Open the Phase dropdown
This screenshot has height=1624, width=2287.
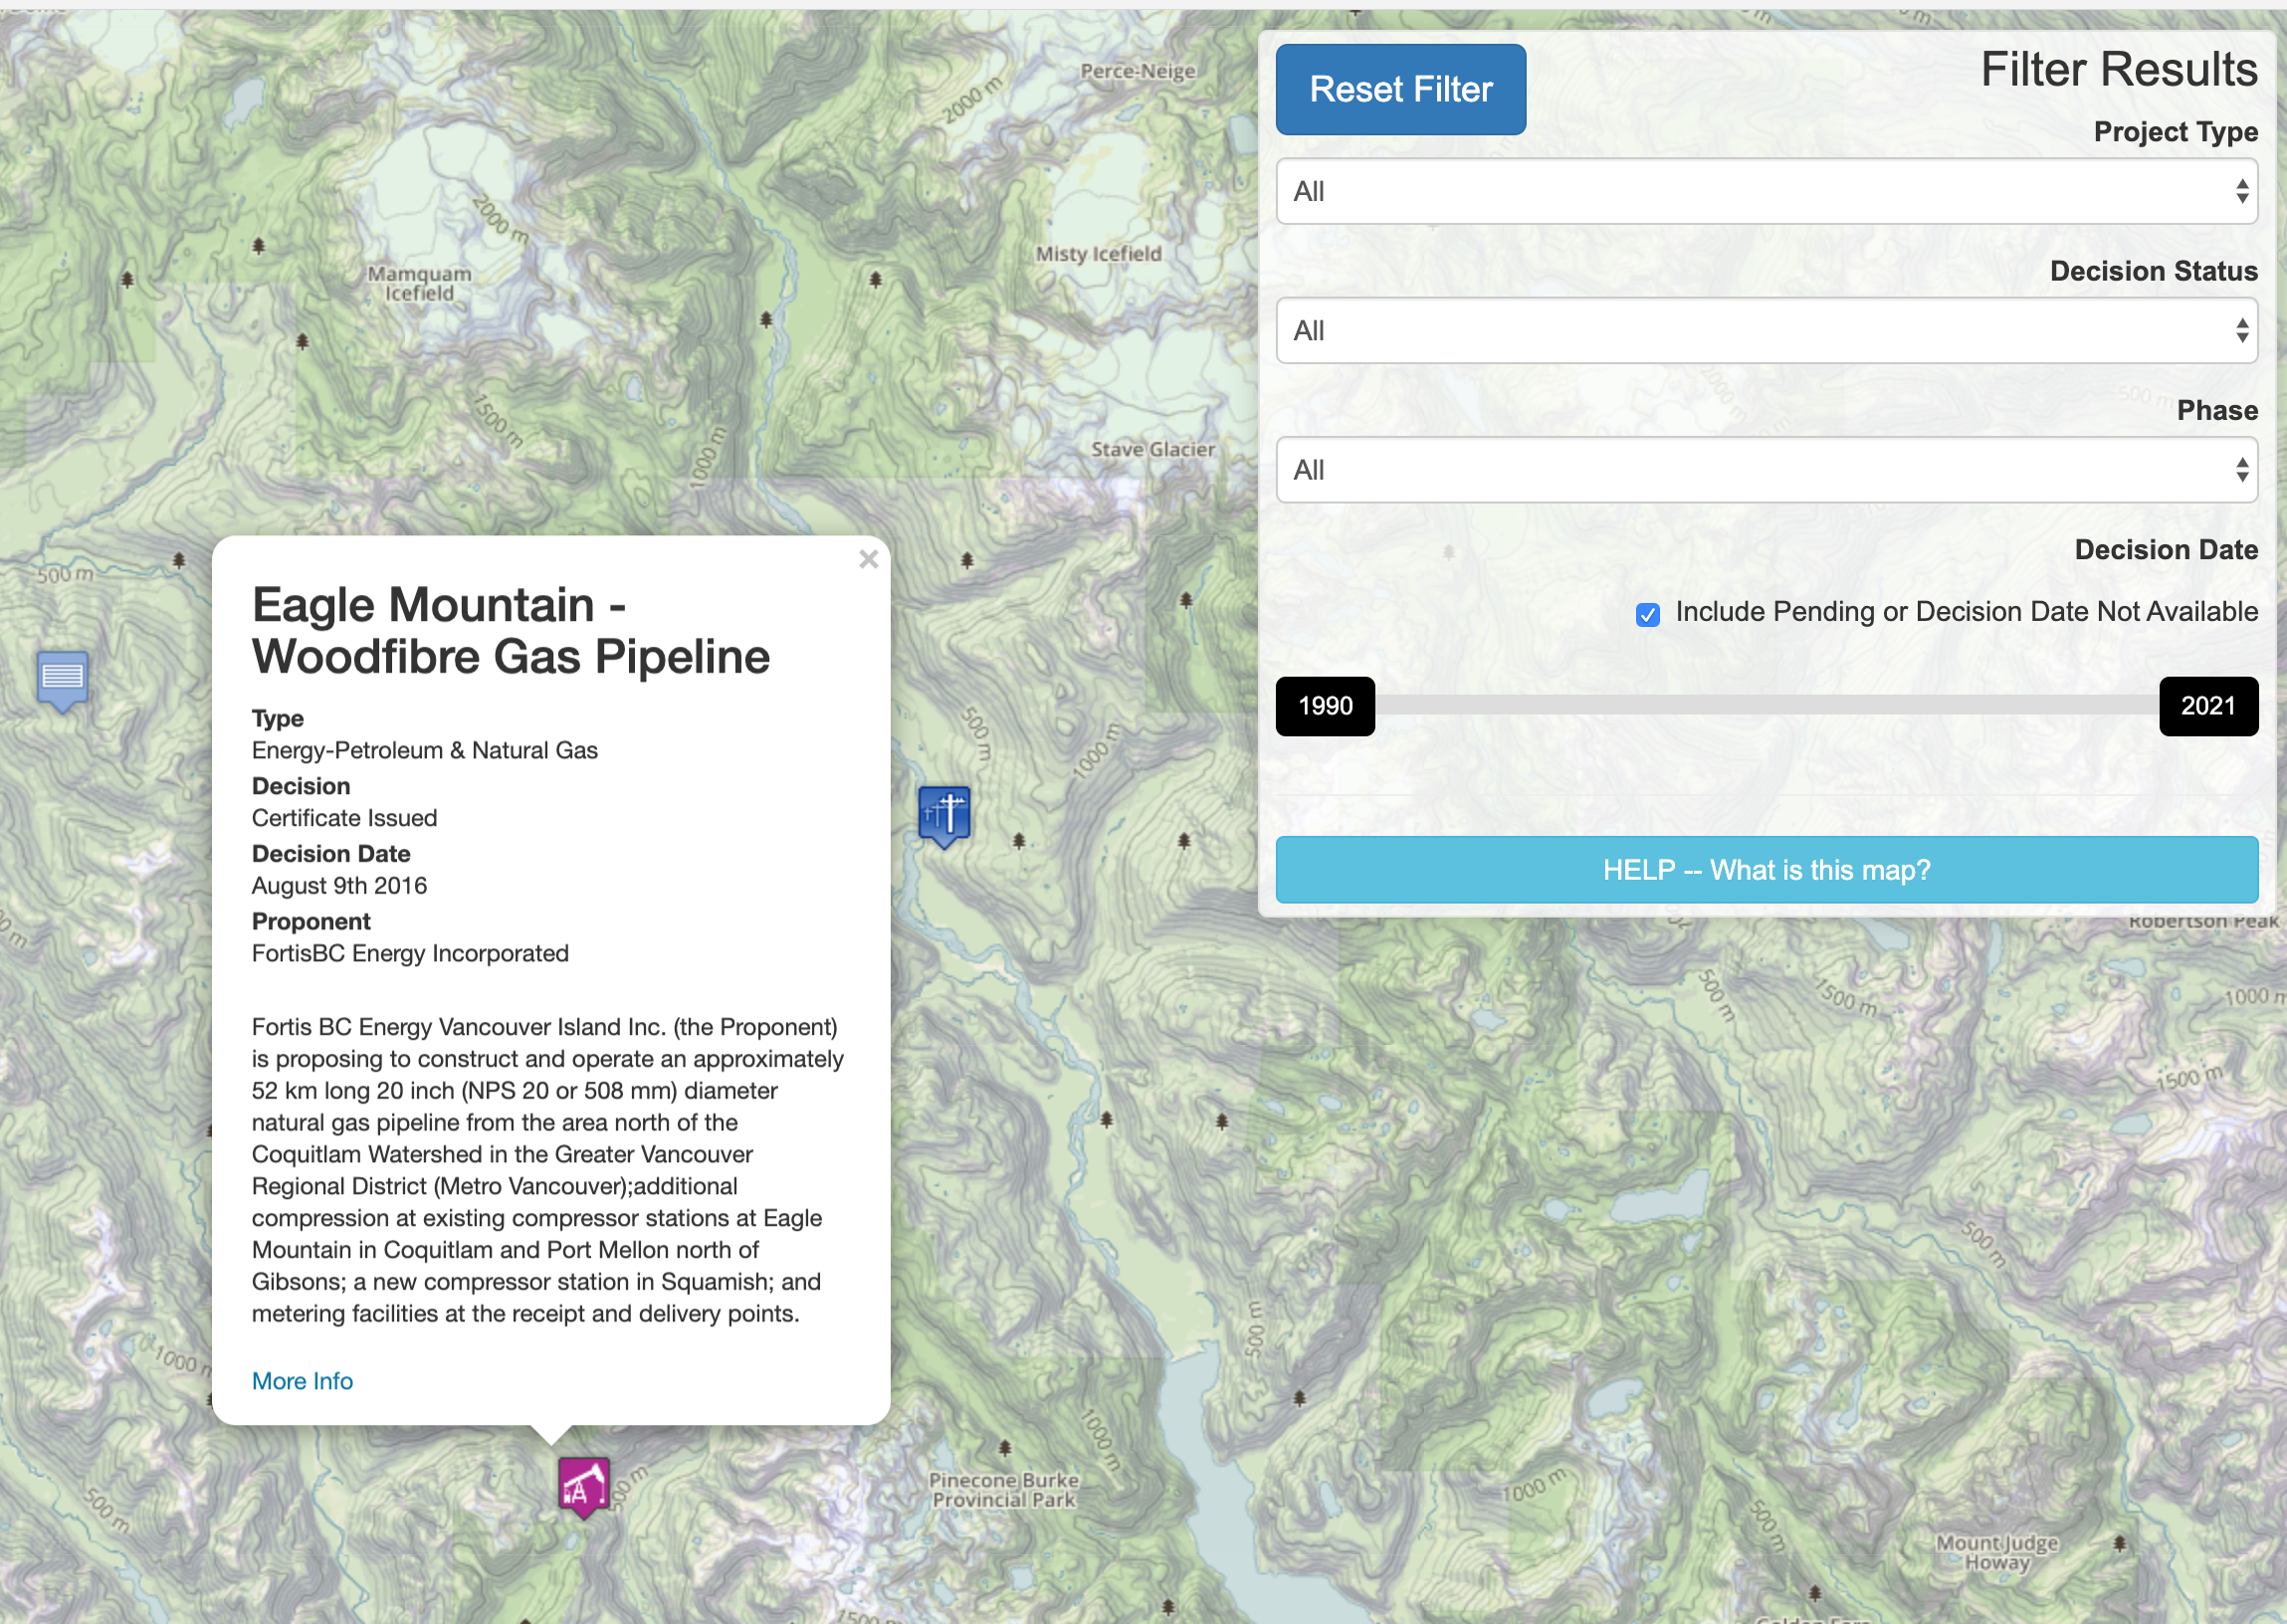pyautogui.click(x=1766, y=469)
